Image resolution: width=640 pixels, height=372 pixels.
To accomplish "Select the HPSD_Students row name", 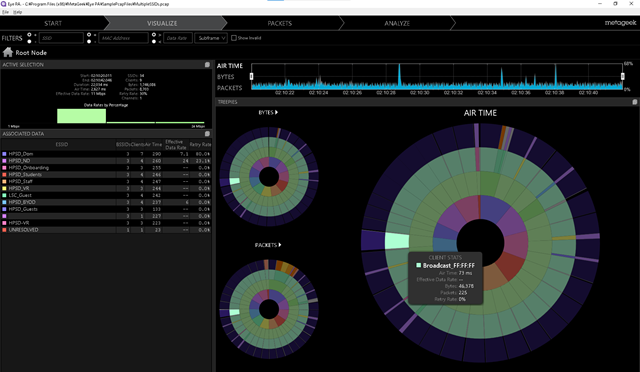I will 25,175.
